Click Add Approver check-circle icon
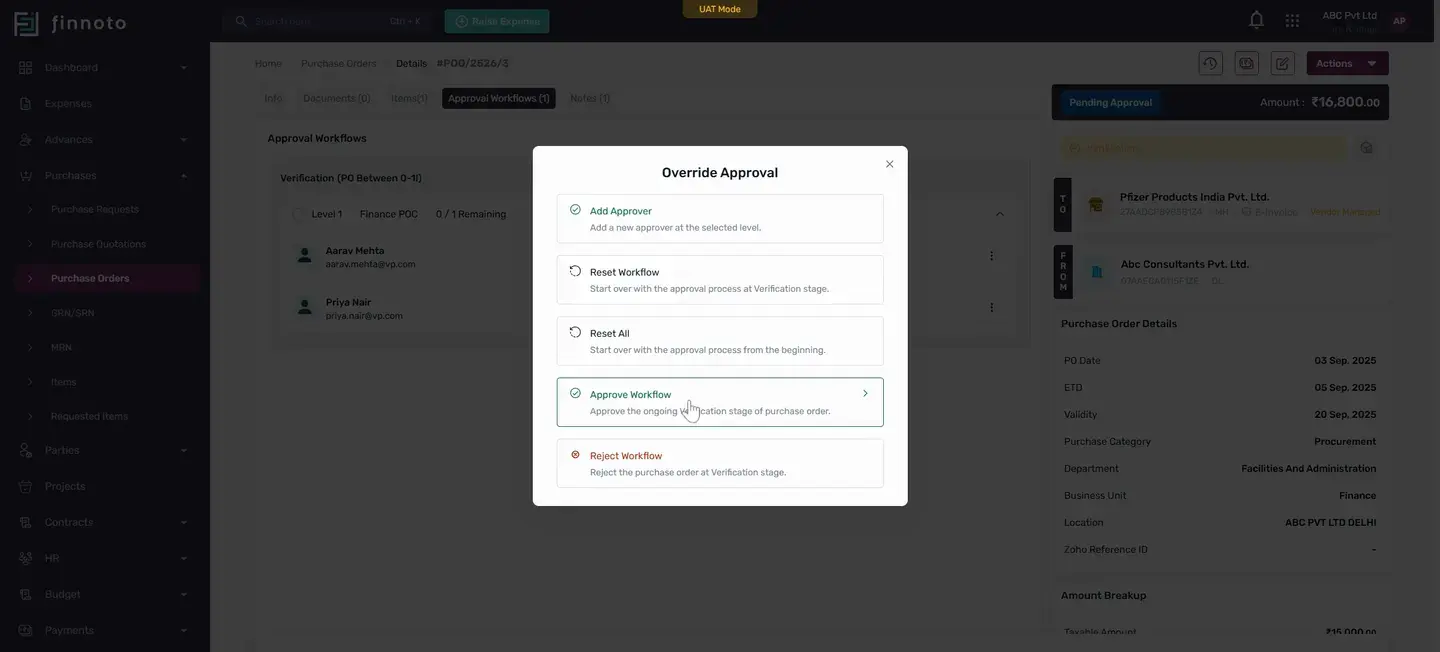The height and width of the screenshot is (652, 1440). (x=575, y=210)
